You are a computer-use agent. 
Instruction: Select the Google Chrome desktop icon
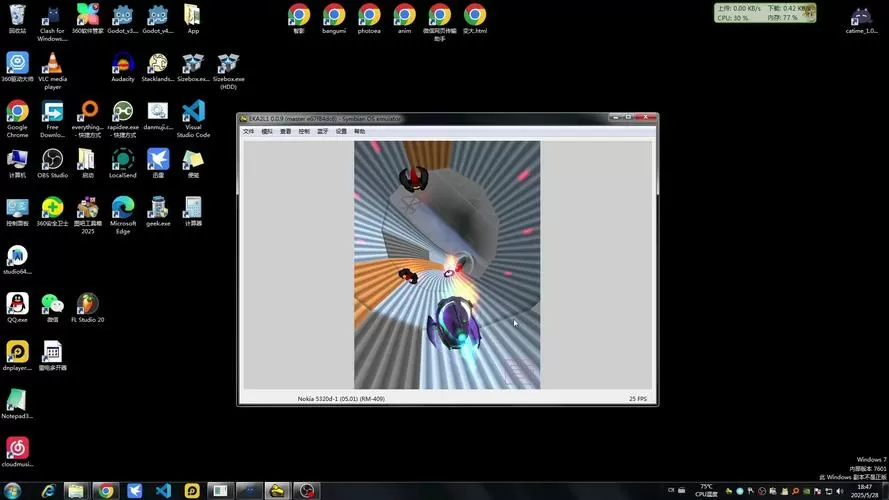click(18, 119)
